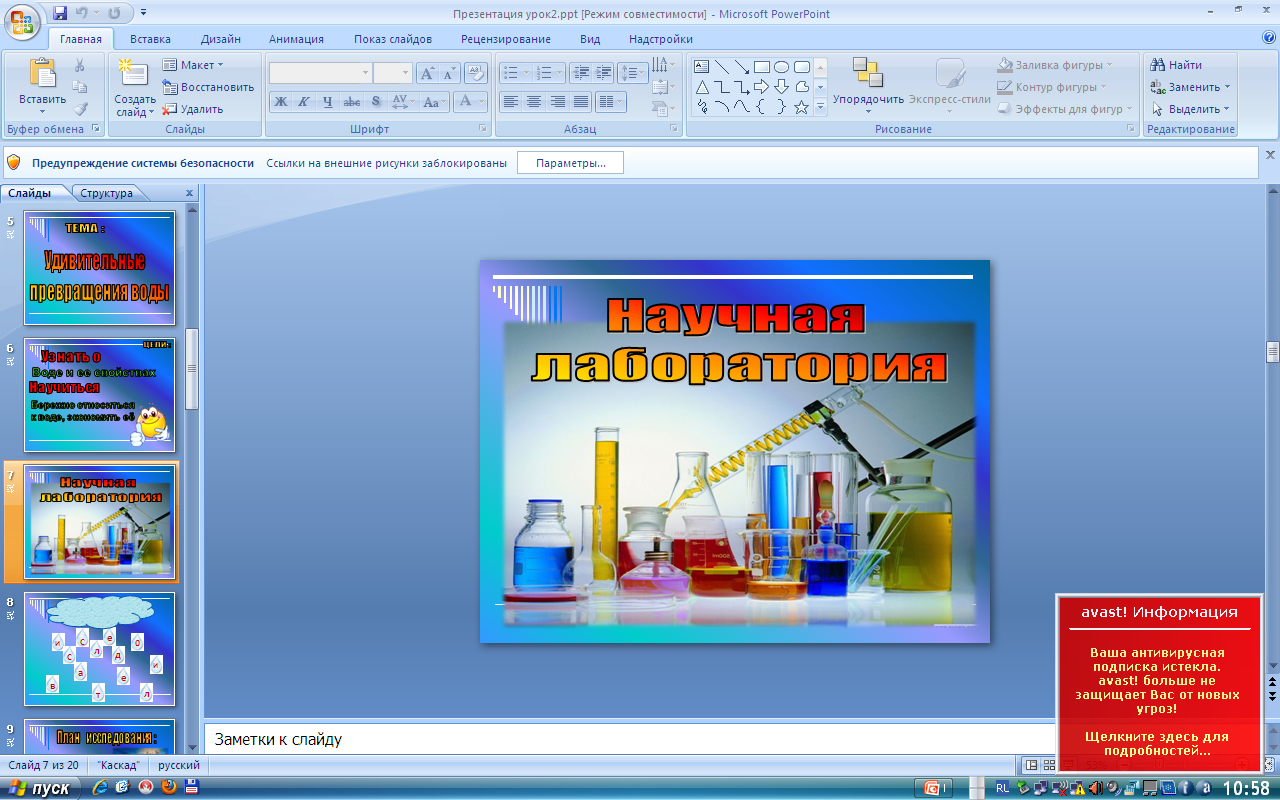Select slide 5 Удивительные превращения воды thumbnail
Viewport: 1280px width, 800px height.
pyautogui.click(x=99, y=268)
